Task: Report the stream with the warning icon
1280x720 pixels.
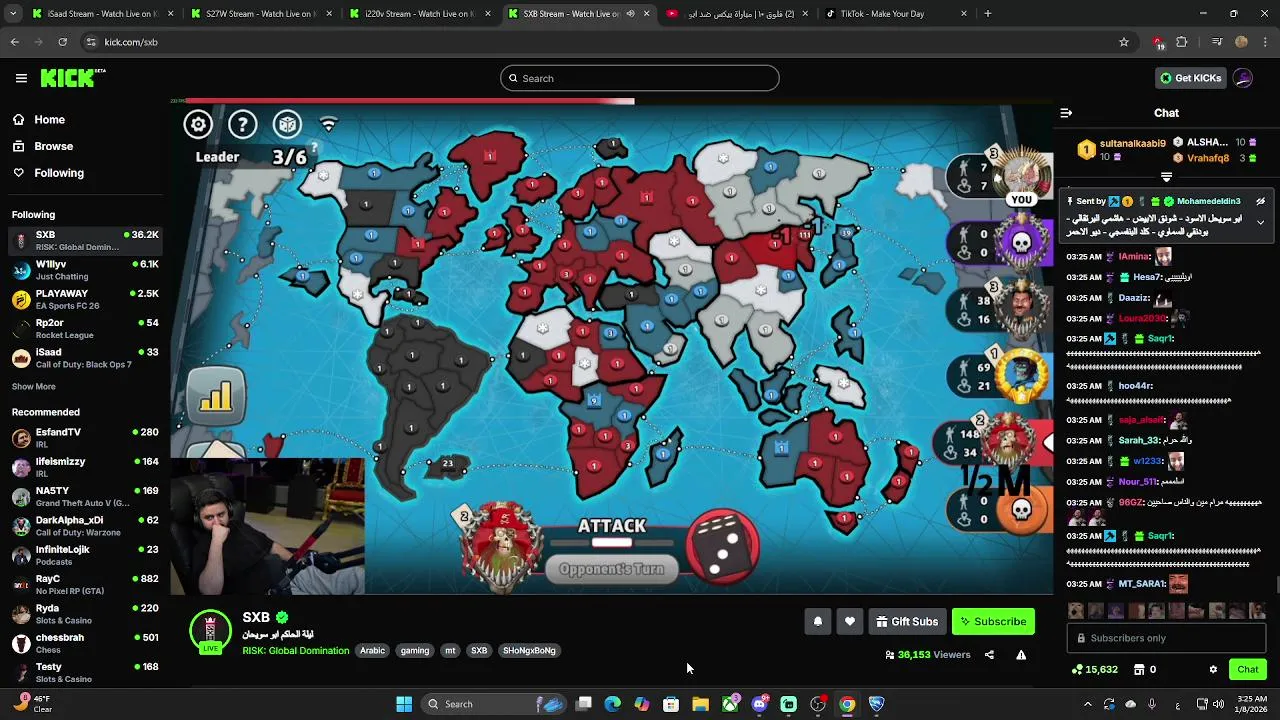Action: [x=1021, y=655]
